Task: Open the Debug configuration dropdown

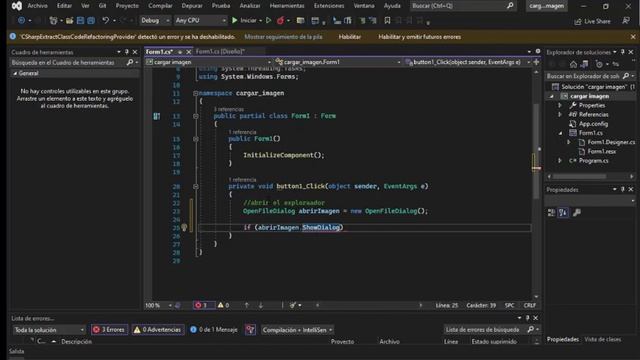Action: pyautogui.click(x=155, y=20)
